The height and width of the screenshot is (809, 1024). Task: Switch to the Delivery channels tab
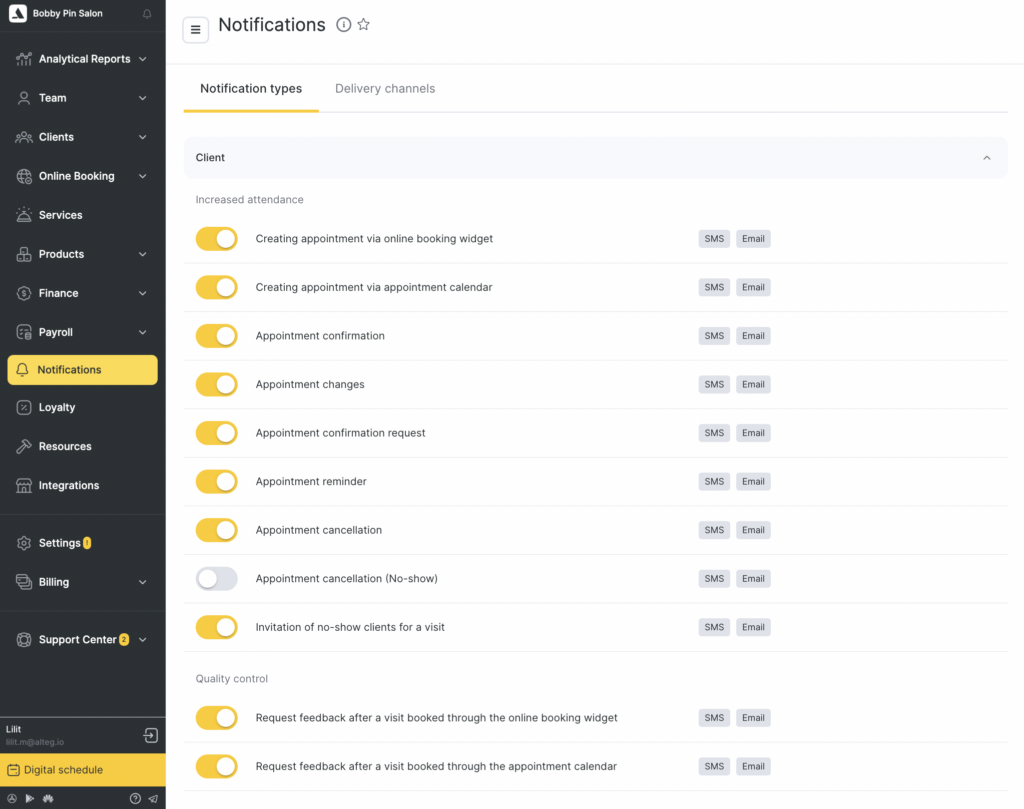[385, 89]
